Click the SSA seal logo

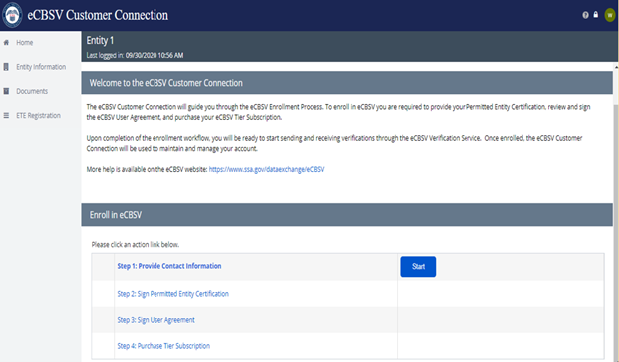pyautogui.click(x=12, y=15)
